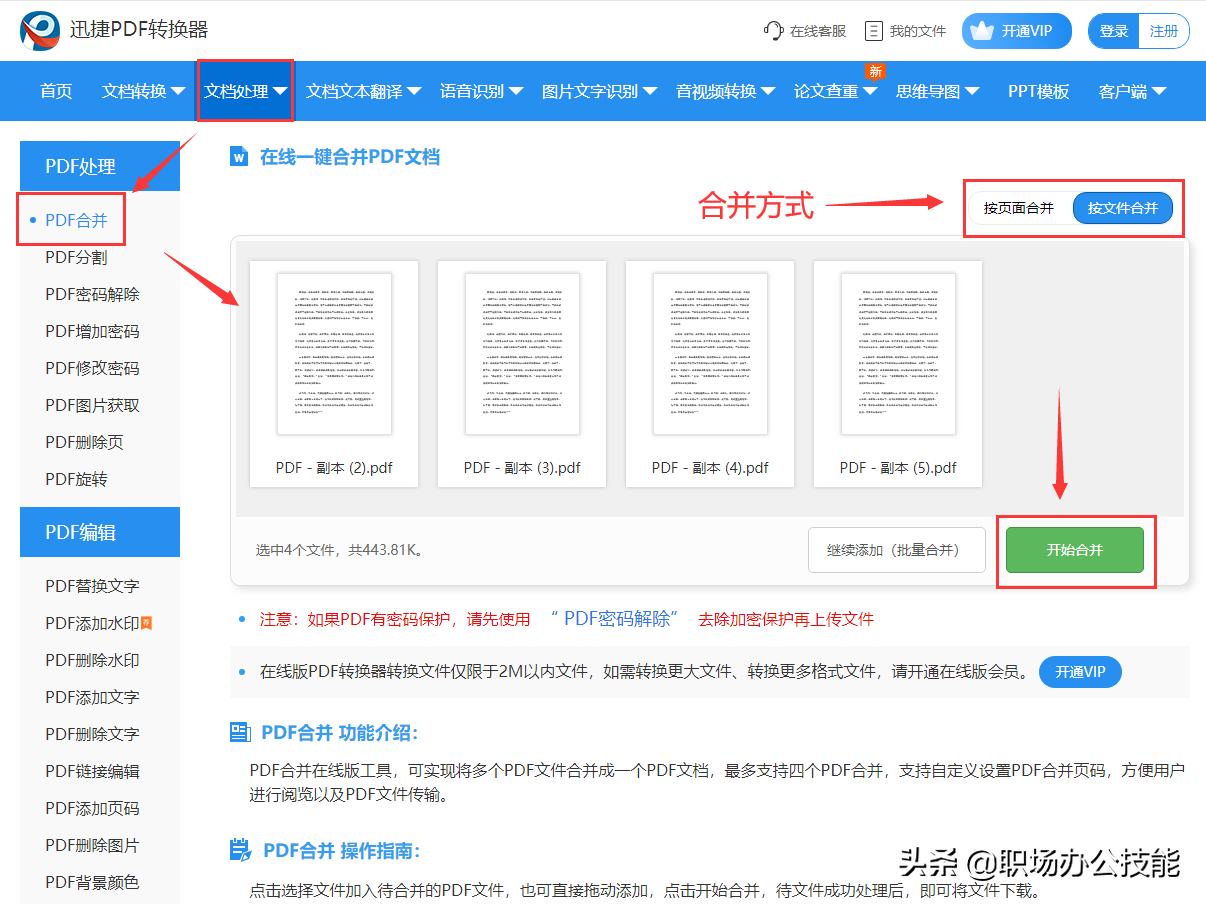Switch merge mode to 按页面合并
The image size is (1206, 904).
tap(1018, 208)
